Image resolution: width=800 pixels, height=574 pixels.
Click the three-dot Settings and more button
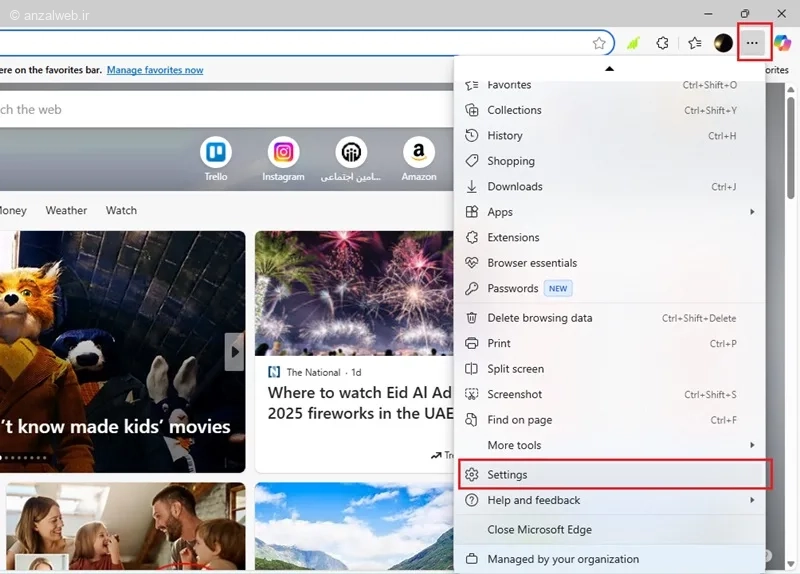752,43
